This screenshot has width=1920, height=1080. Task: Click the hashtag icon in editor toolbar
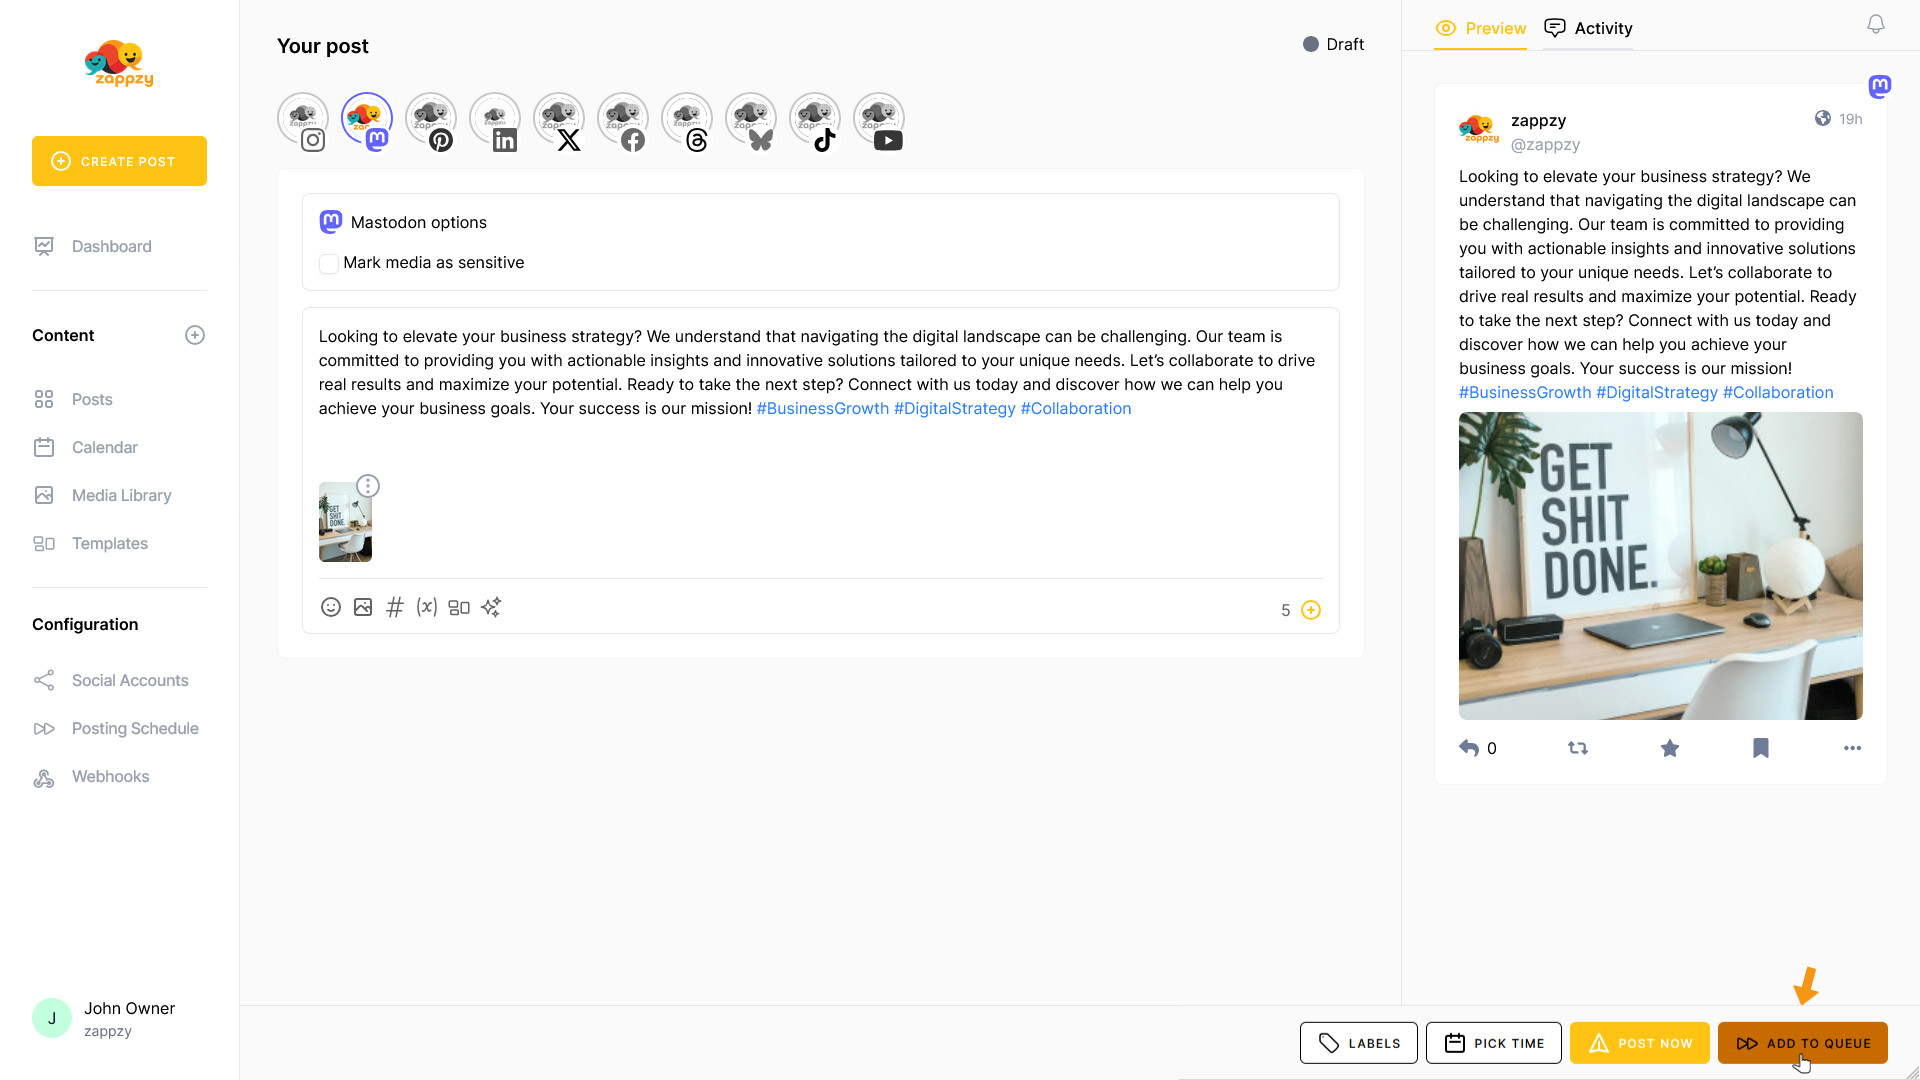(395, 607)
